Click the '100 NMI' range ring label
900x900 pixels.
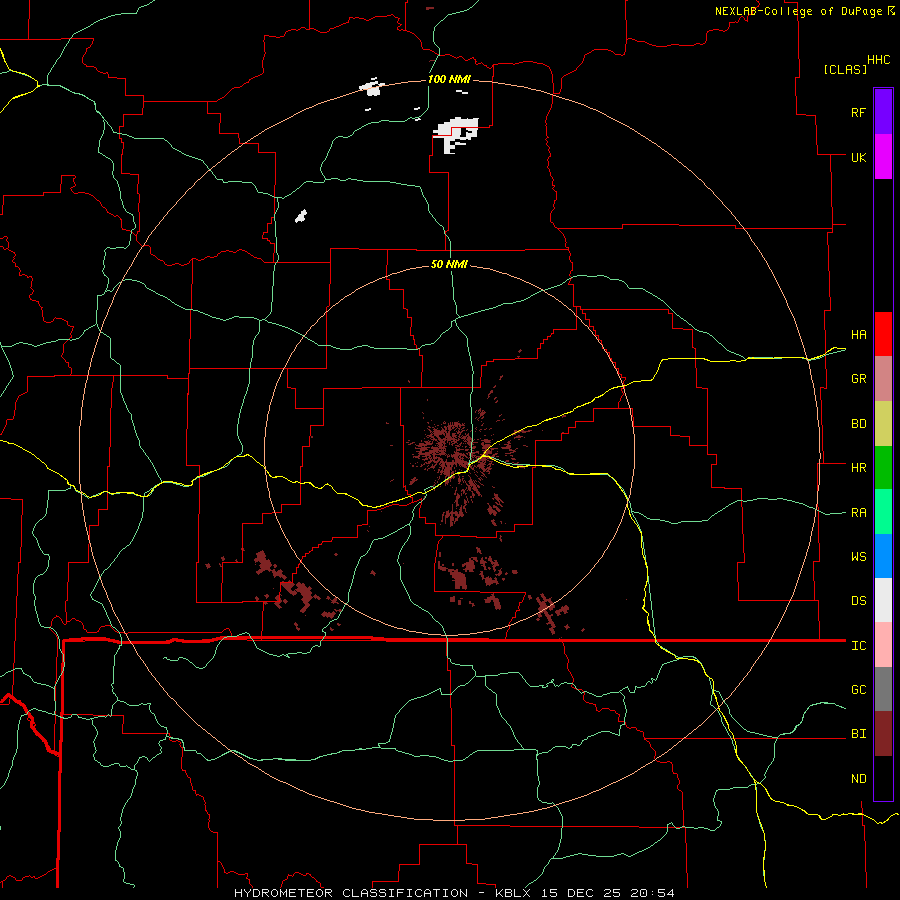449,79
